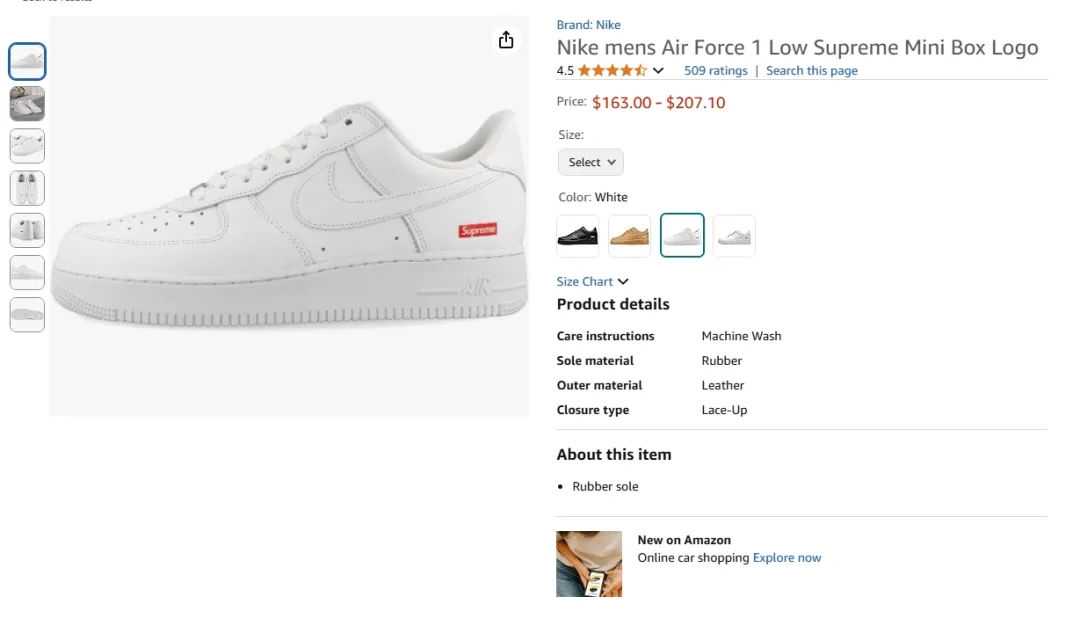Viewport: 1080px width, 626px height.
Task: Click the Search this page link
Action: coord(811,71)
